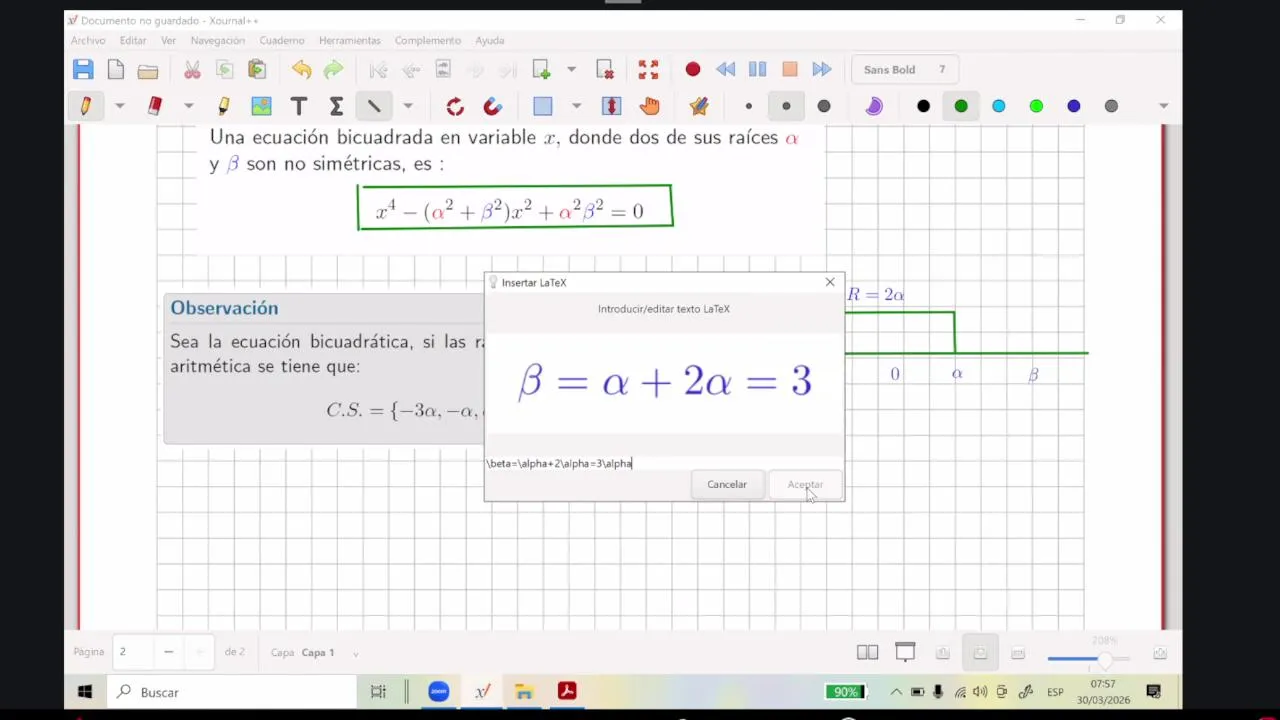Open the Complemento menu

pos(428,40)
